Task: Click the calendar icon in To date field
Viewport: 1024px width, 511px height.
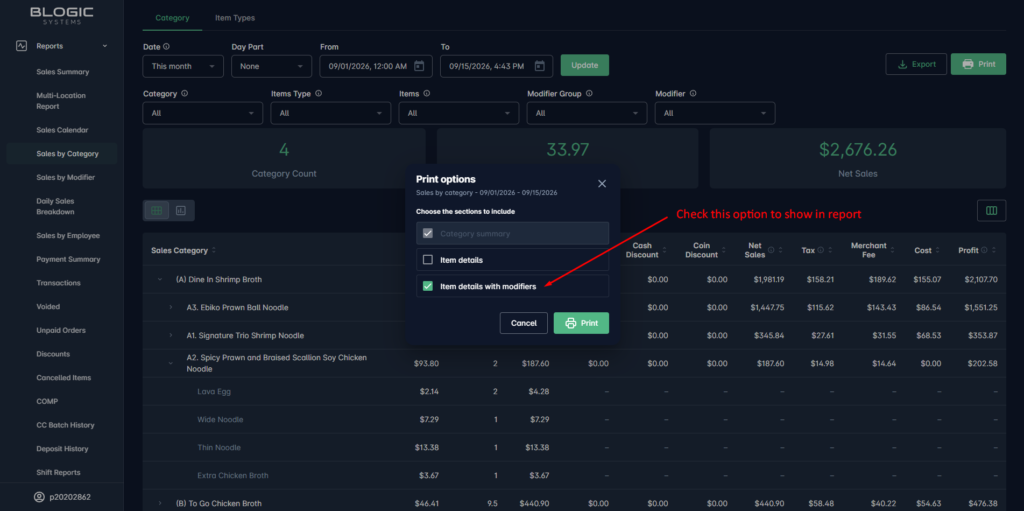Action: pyautogui.click(x=539, y=66)
